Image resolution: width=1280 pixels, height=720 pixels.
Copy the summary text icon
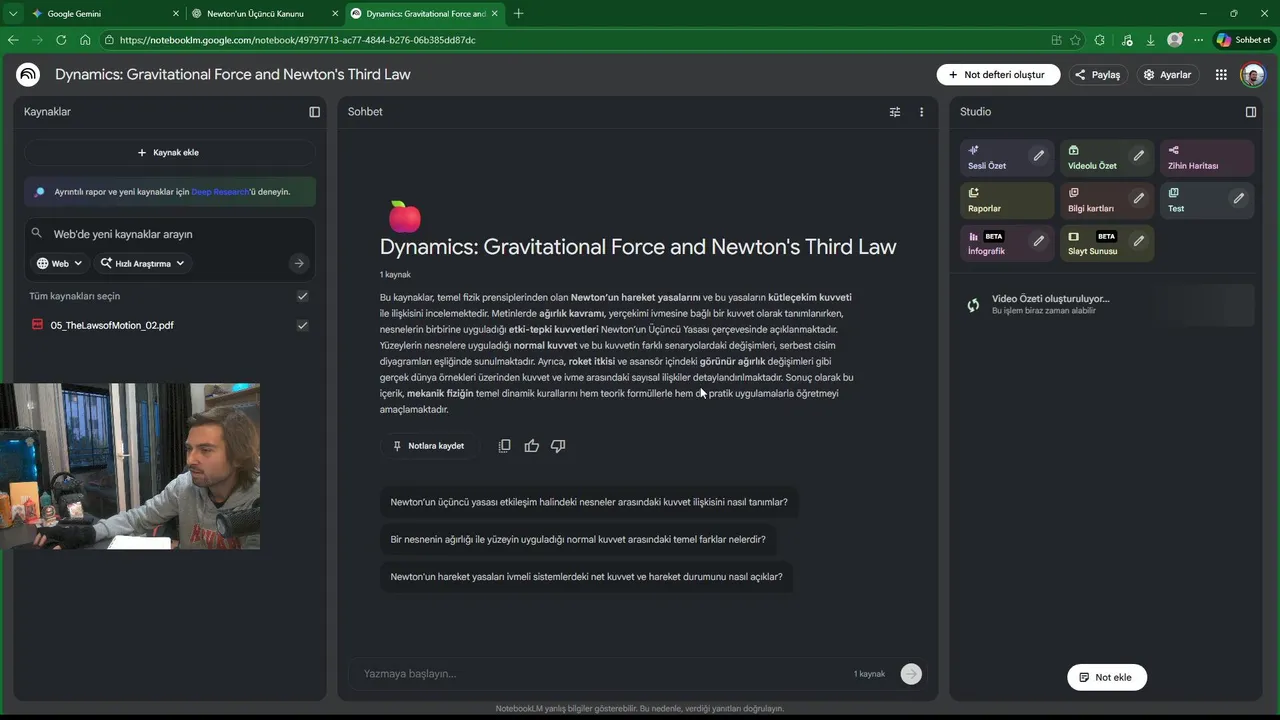point(504,446)
